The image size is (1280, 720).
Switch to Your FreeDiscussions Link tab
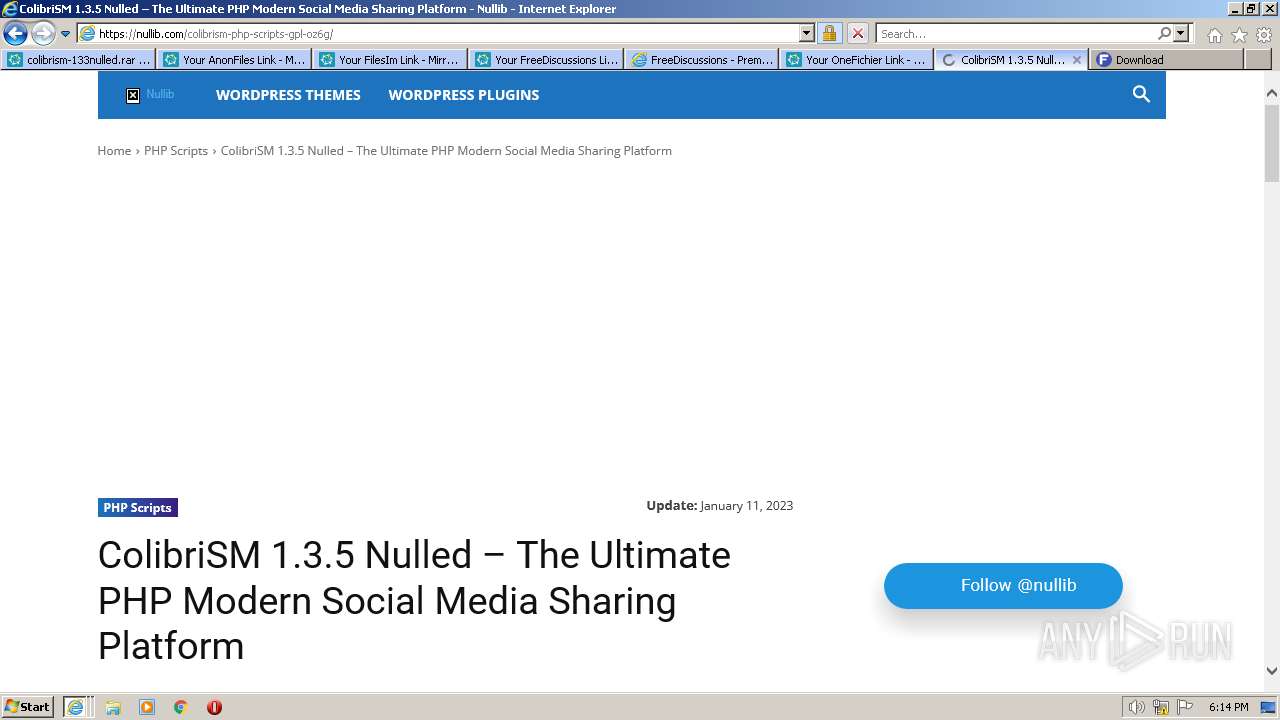click(x=546, y=59)
